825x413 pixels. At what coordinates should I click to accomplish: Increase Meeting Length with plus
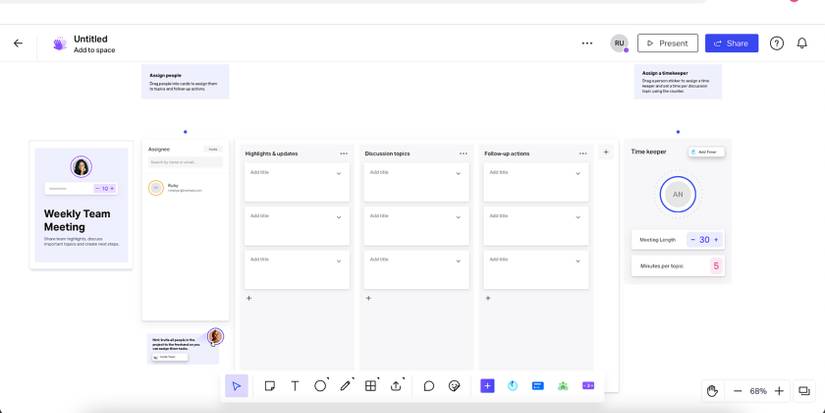pos(716,239)
